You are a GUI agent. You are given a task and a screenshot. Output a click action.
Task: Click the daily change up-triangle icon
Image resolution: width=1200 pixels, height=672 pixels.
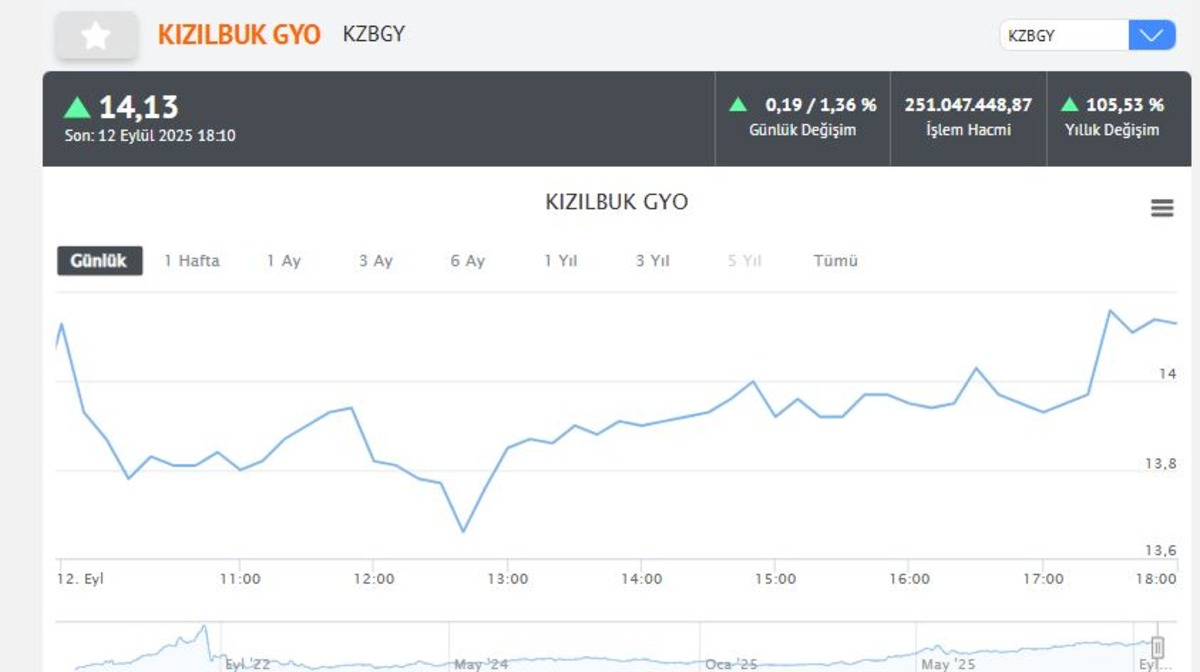(738, 104)
